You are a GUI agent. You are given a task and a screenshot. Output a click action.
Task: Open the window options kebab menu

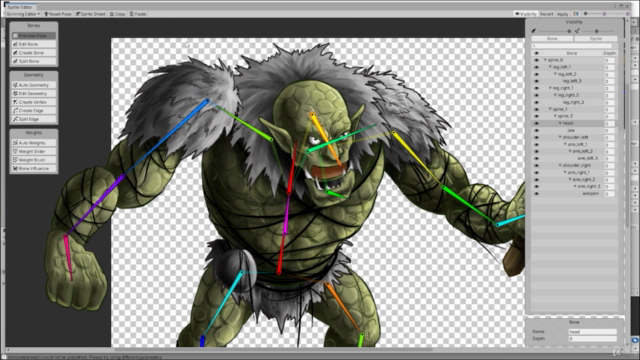click(616, 7)
